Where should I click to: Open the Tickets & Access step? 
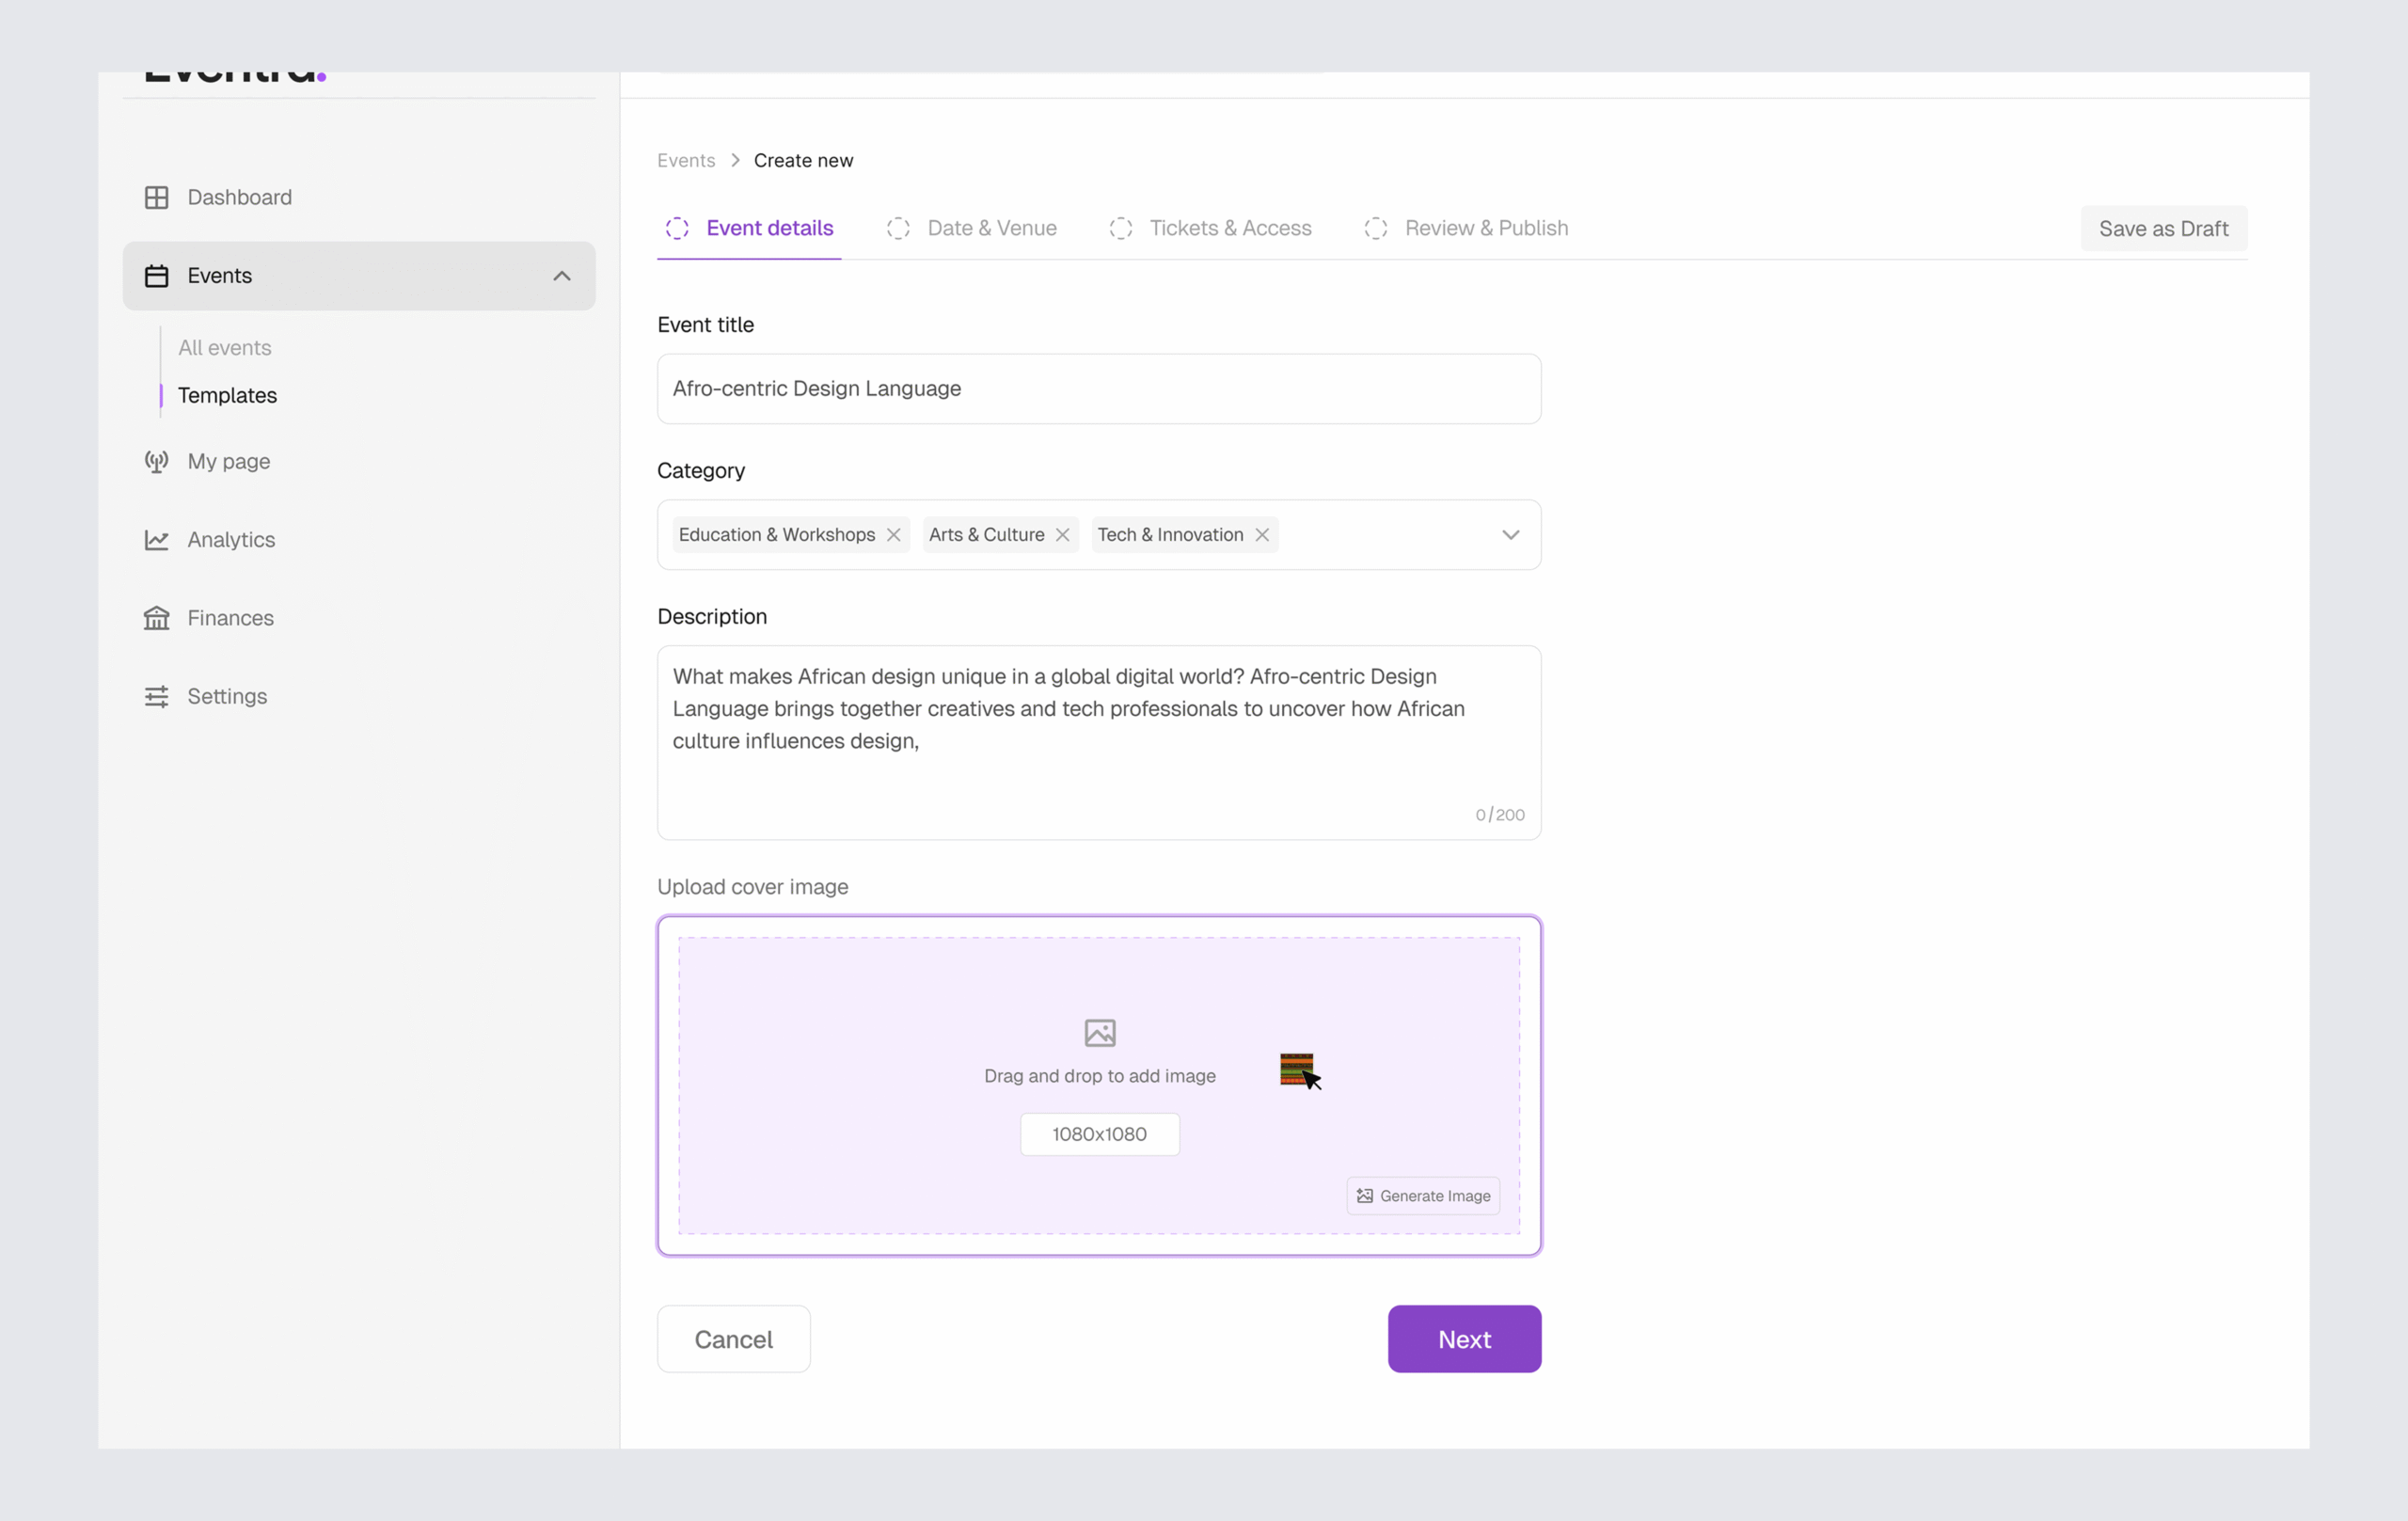point(1229,228)
